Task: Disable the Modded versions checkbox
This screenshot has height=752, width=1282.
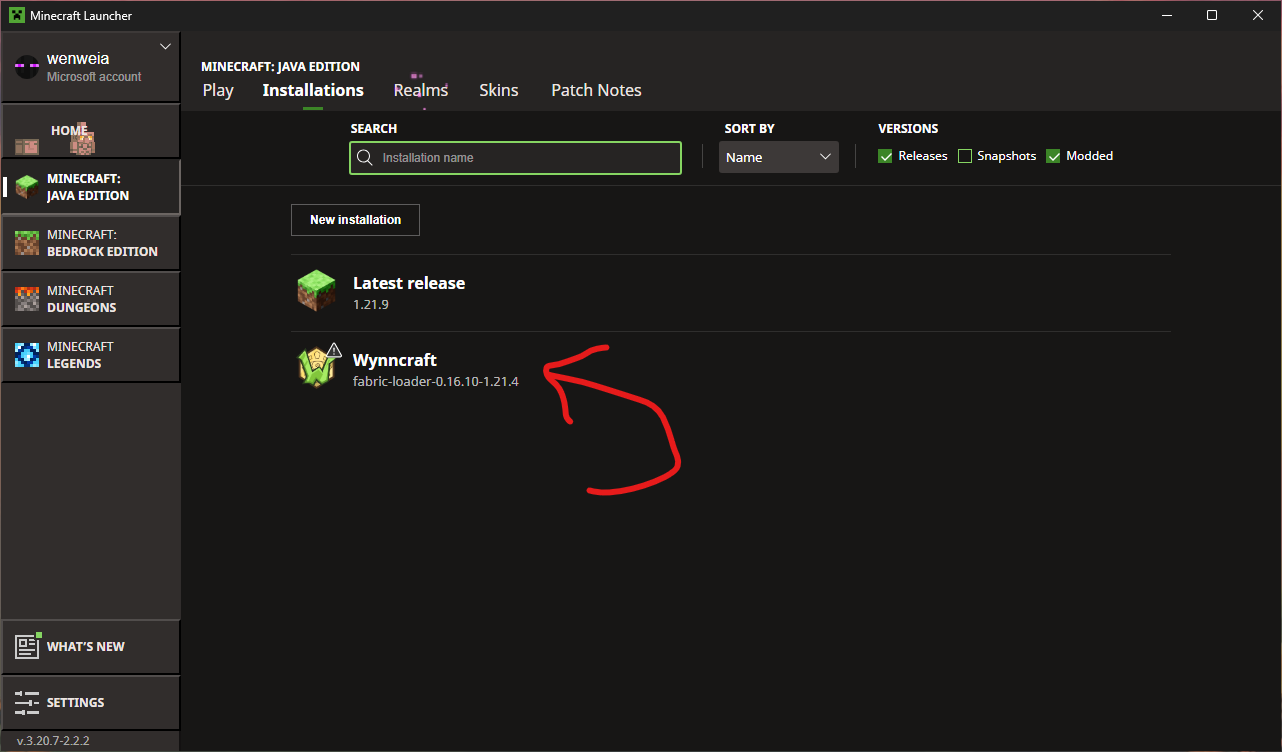Action: [x=1053, y=156]
